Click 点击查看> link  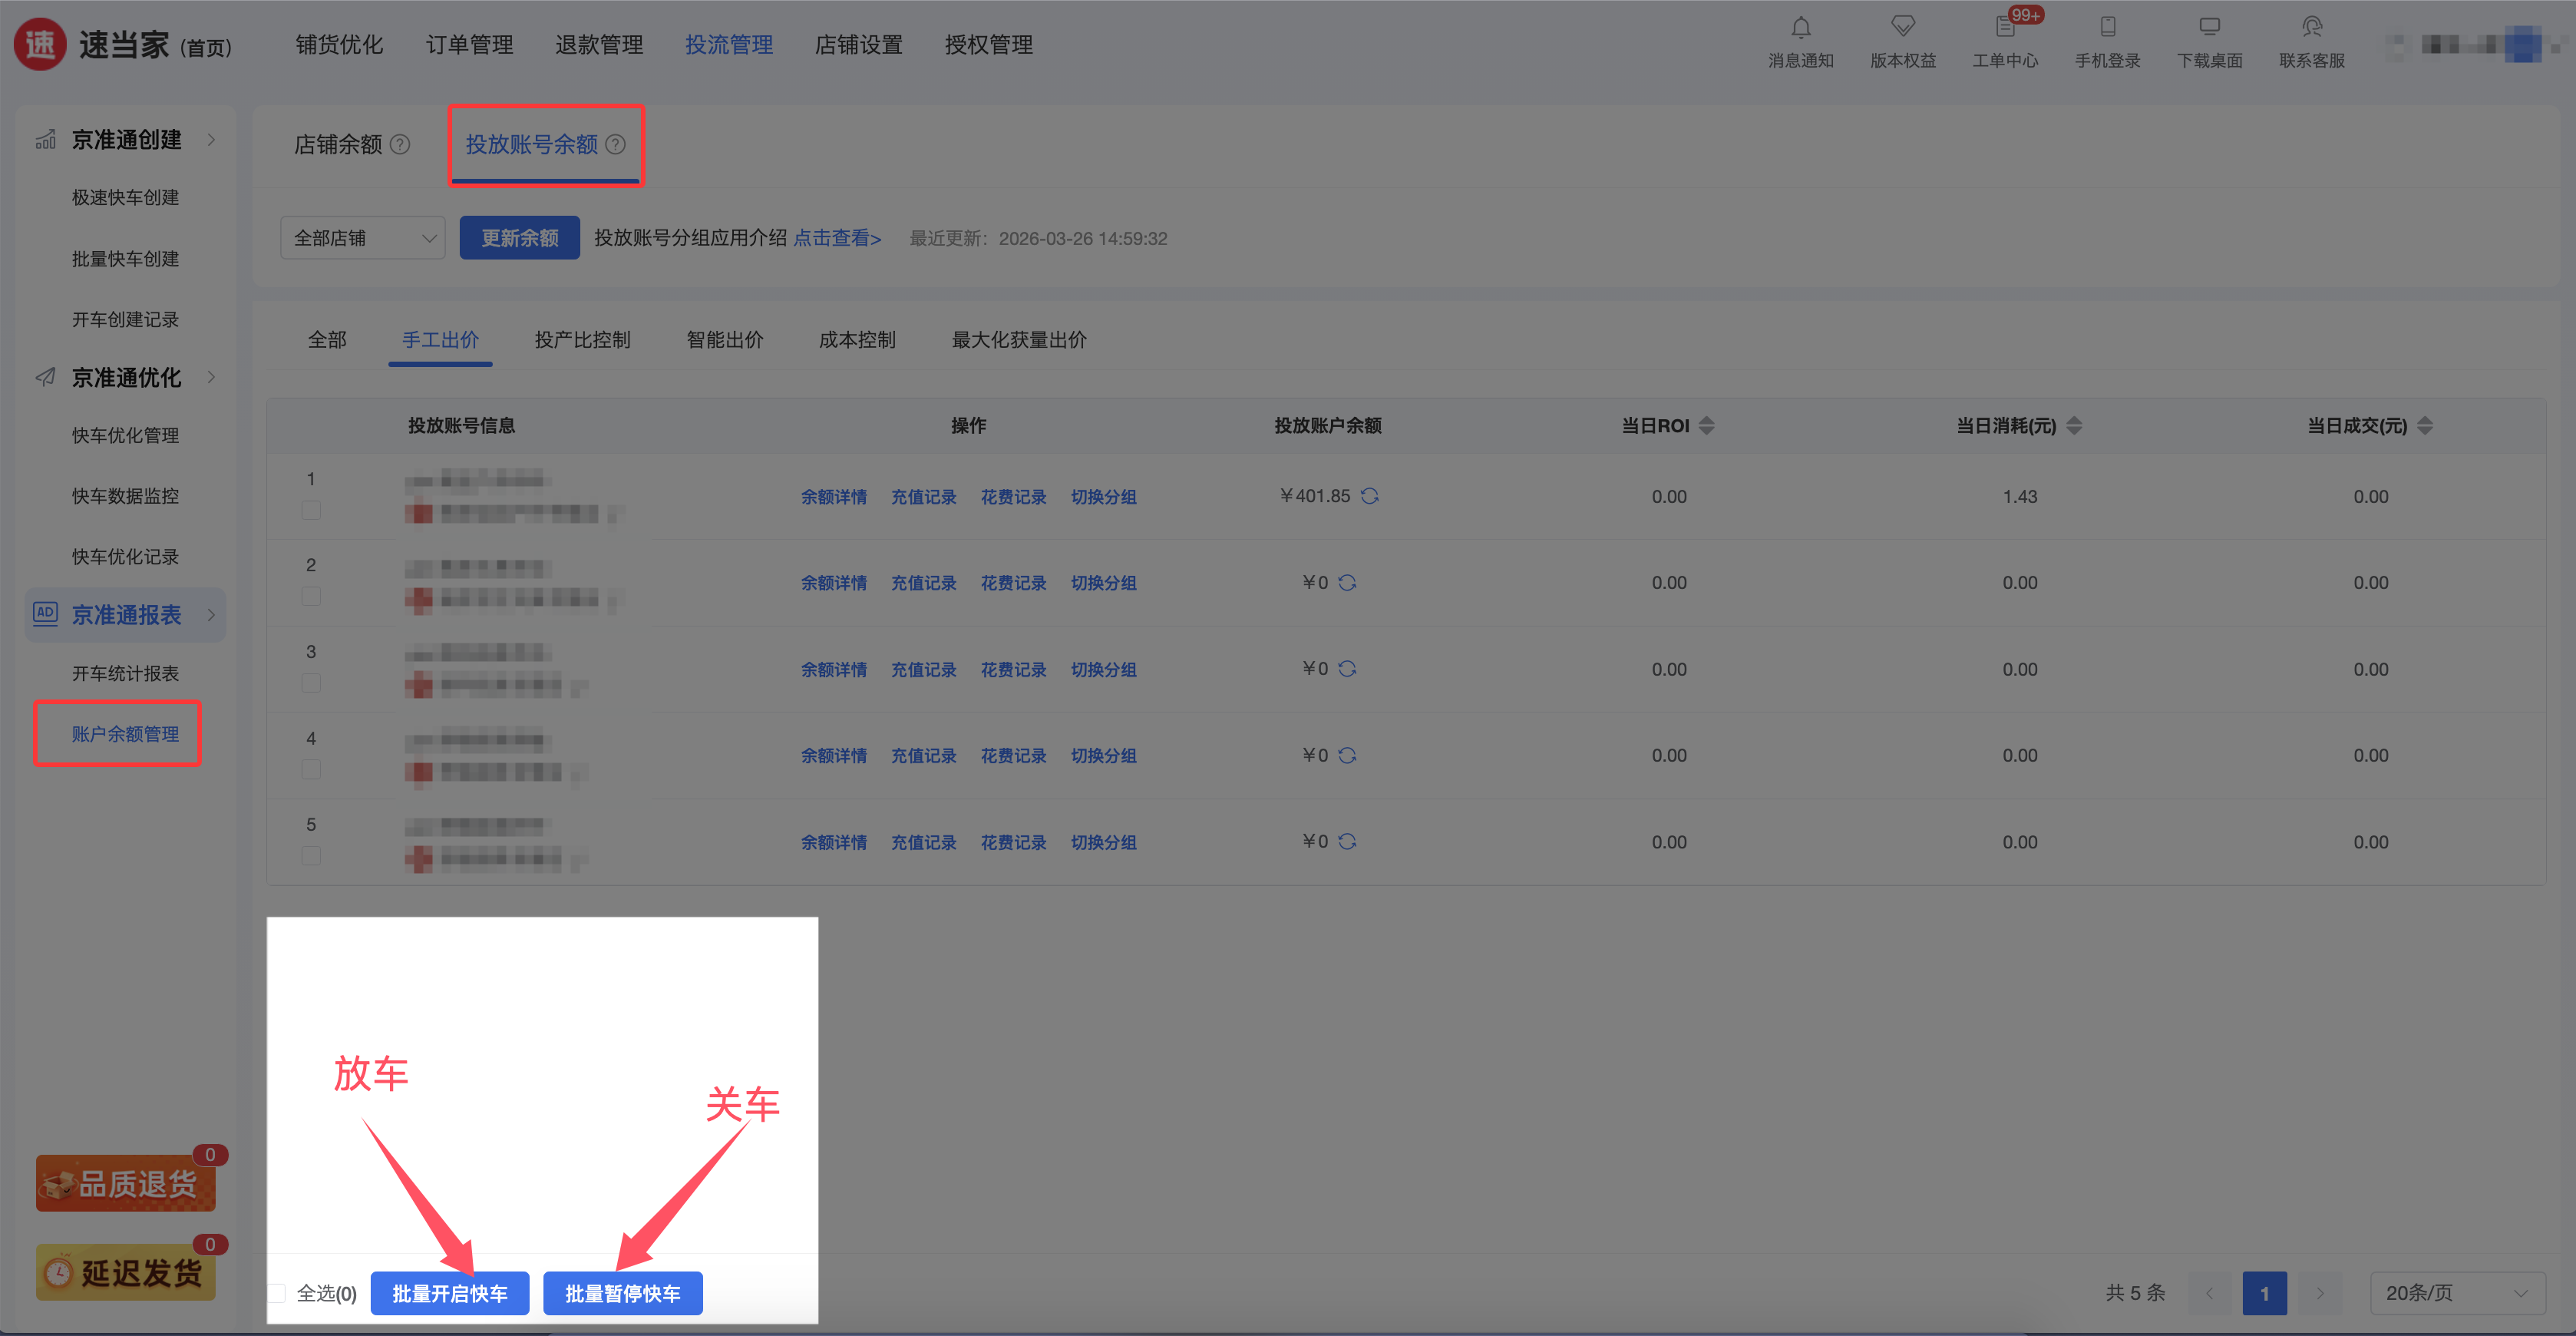point(837,238)
